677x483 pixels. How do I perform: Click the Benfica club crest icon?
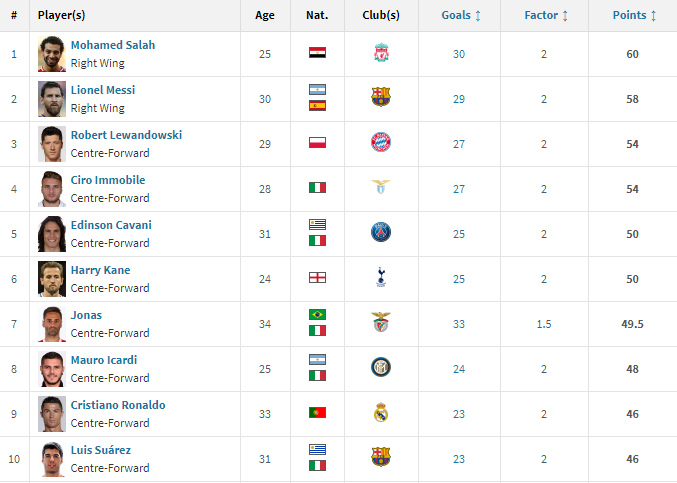pos(380,323)
